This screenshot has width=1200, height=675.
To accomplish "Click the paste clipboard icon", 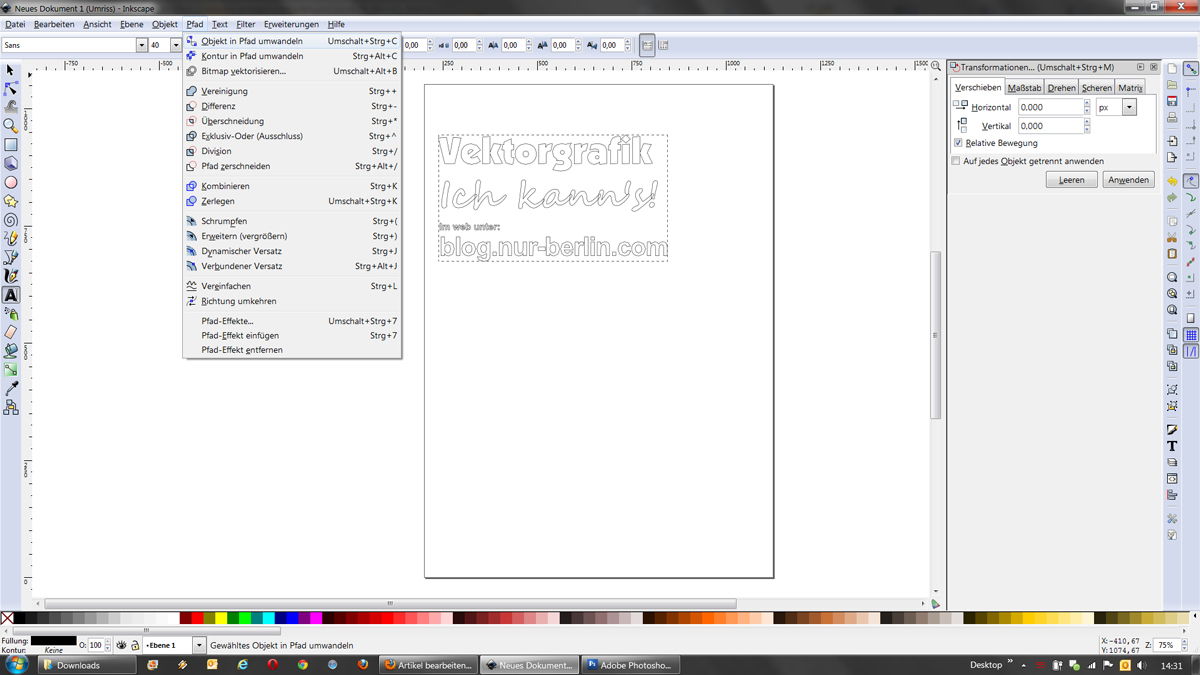I will (x=1172, y=253).
